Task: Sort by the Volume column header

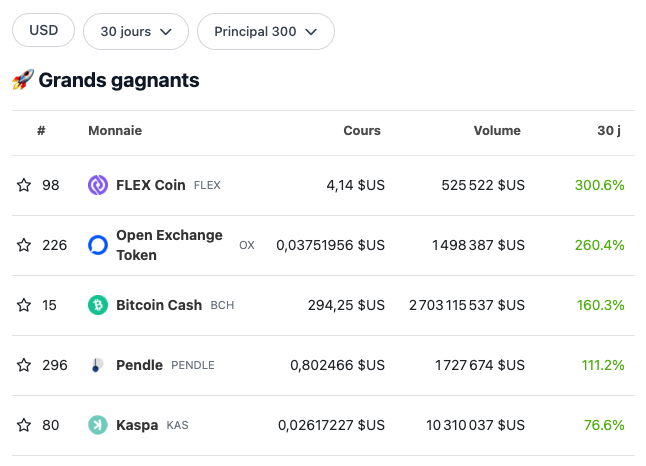Action: pyautogui.click(x=497, y=130)
